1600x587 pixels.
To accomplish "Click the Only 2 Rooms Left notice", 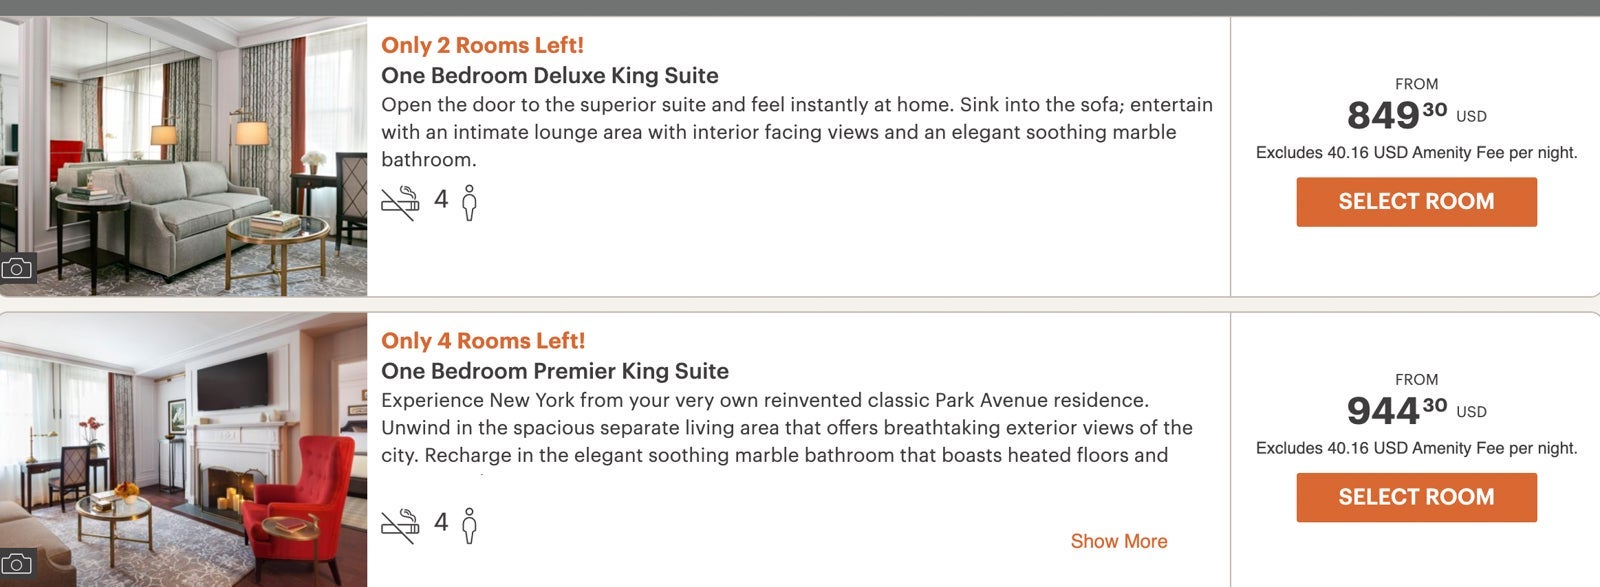I will [x=482, y=45].
